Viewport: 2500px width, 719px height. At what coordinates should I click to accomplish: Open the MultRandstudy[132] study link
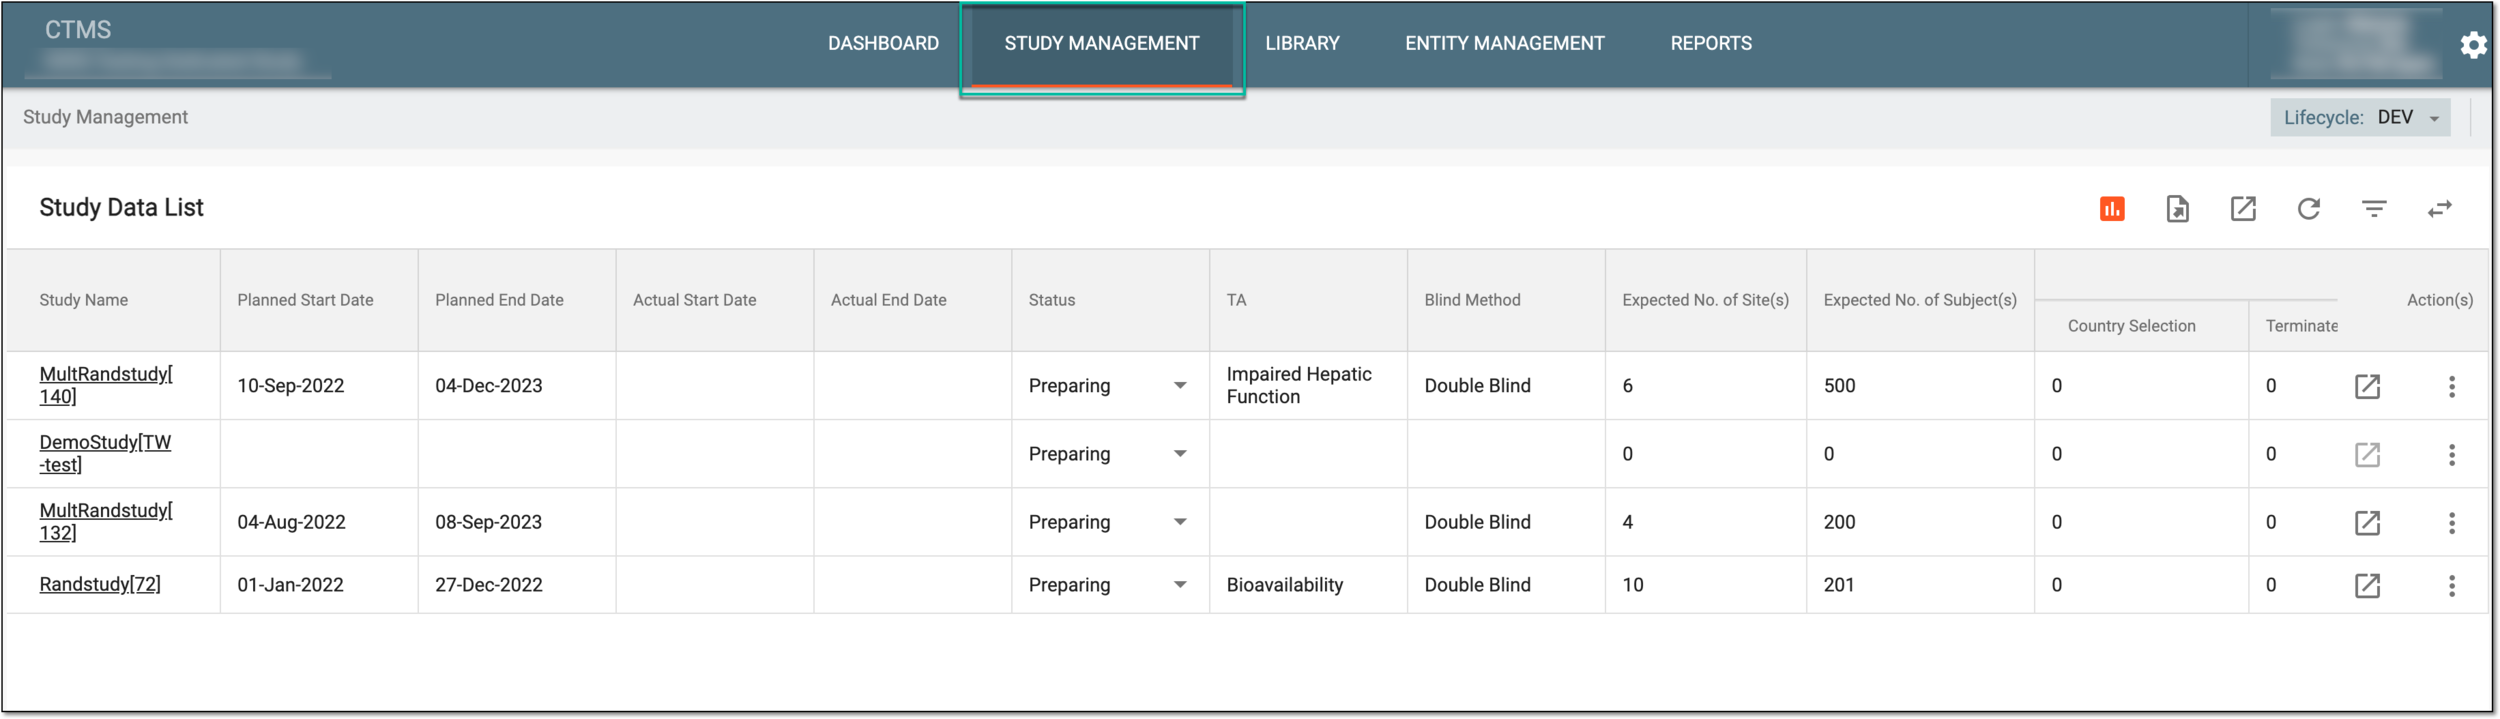point(106,521)
